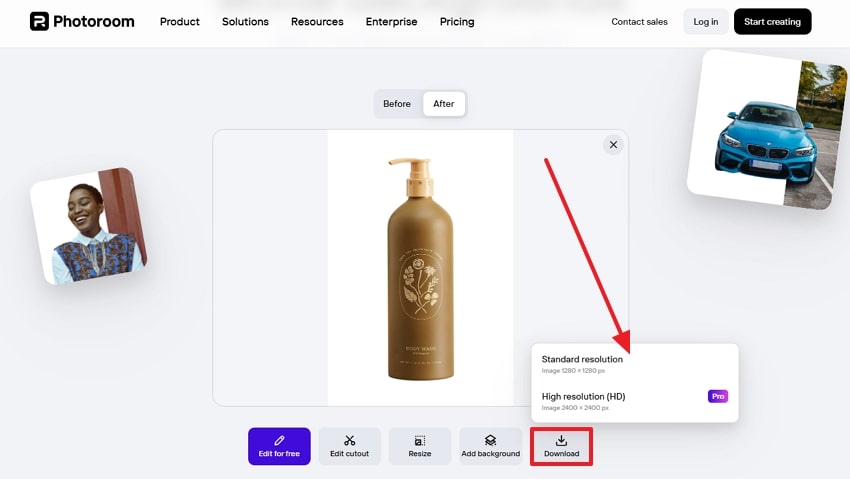Choose Standard resolution download option
Viewport: 850px width, 479px height.
pyautogui.click(x=582, y=363)
